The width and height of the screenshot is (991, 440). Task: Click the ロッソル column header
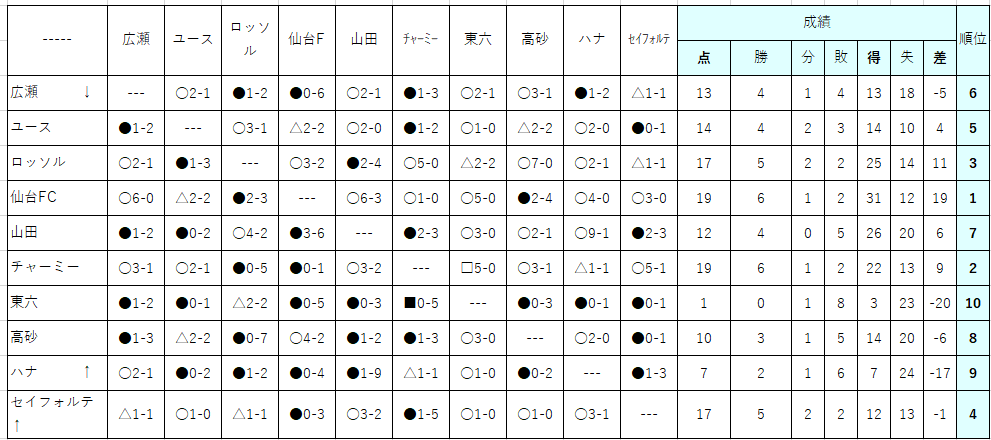click(x=250, y=40)
